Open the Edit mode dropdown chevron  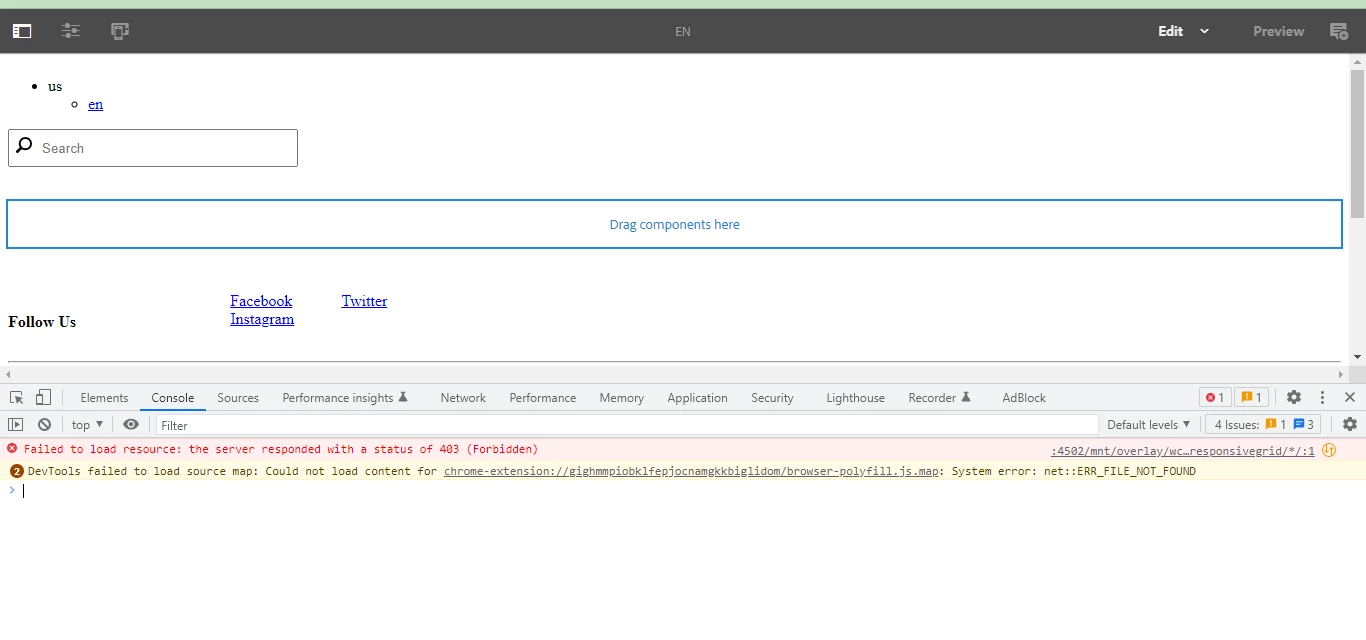tap(1204, 31)
